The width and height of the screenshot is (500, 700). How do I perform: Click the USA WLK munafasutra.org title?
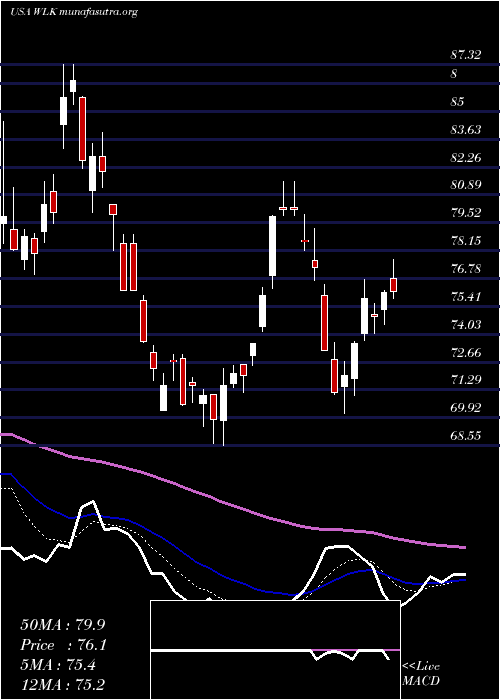(73, 12)
